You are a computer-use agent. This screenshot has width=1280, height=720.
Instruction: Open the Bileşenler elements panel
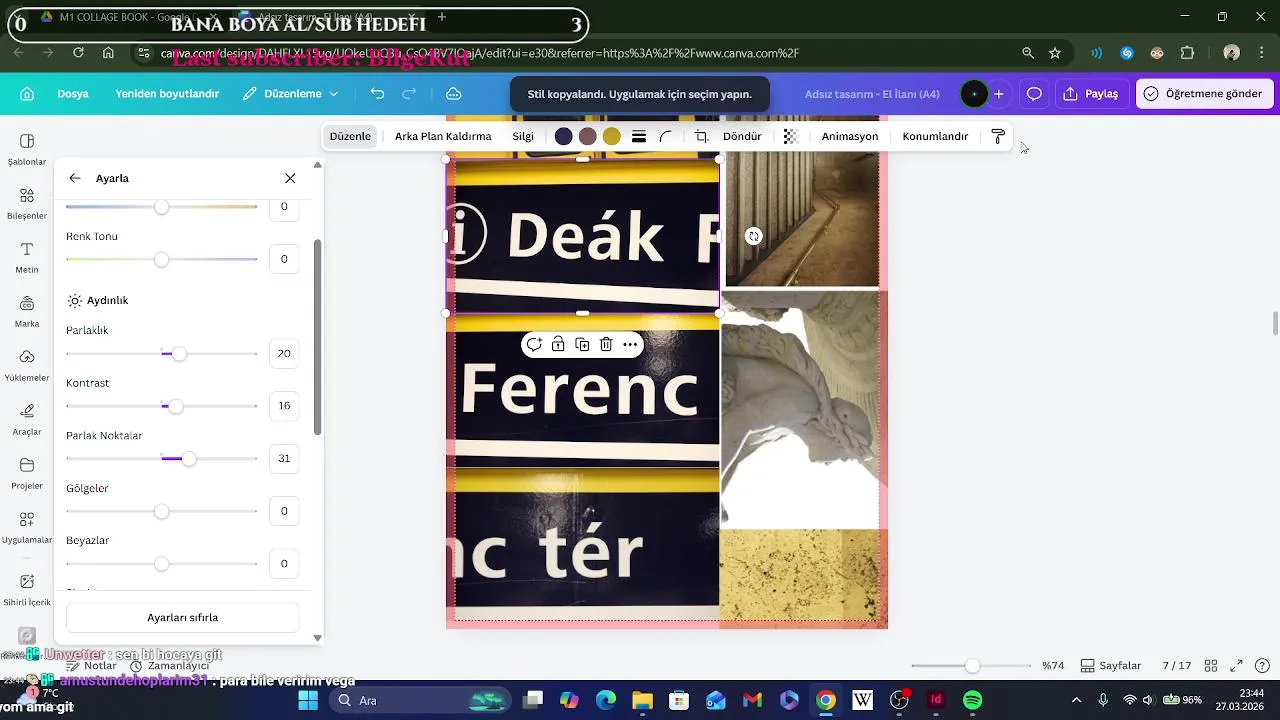click(x=27, y=203)
